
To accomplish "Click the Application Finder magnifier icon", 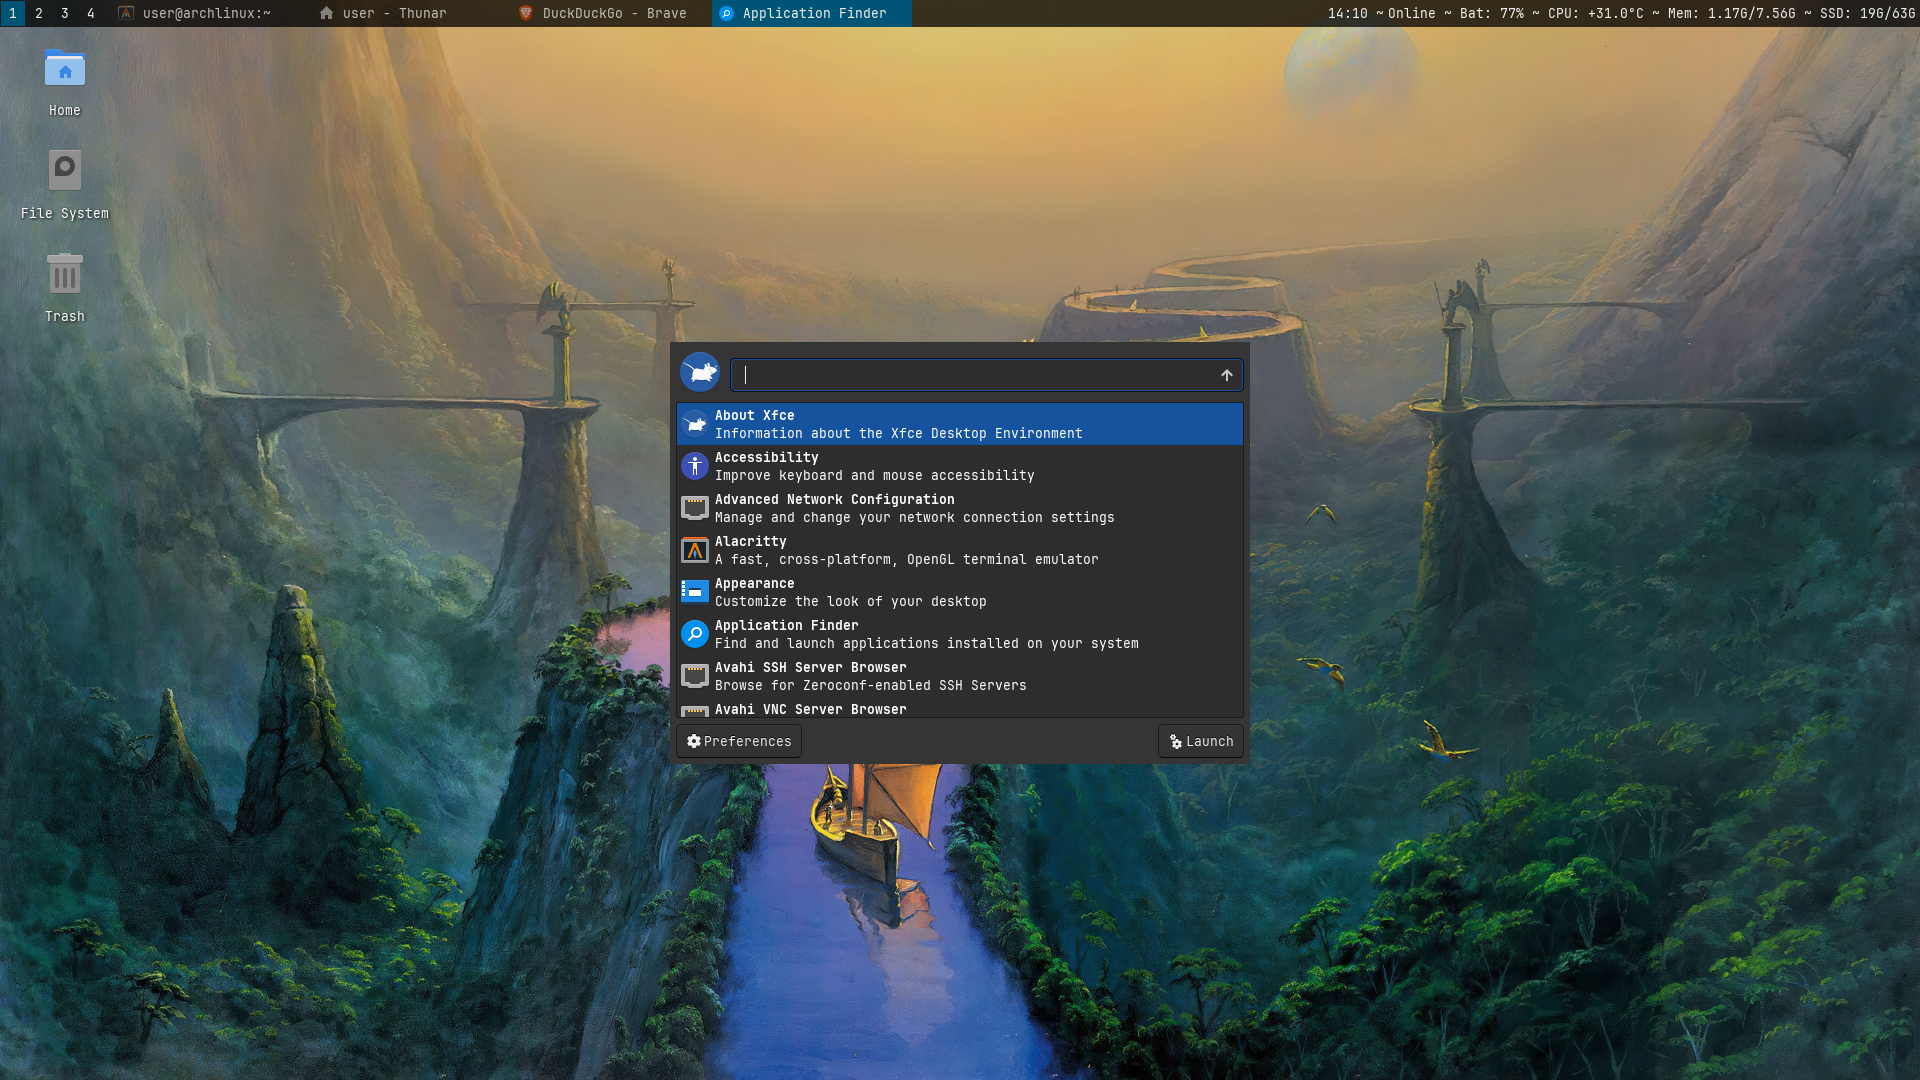I will coord(695,634).
